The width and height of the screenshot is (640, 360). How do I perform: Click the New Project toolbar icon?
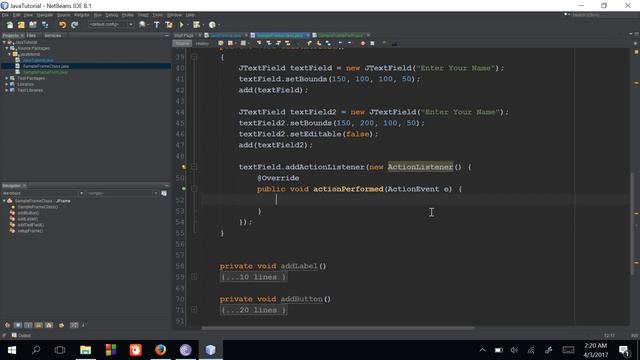click(x=21, y=25)
